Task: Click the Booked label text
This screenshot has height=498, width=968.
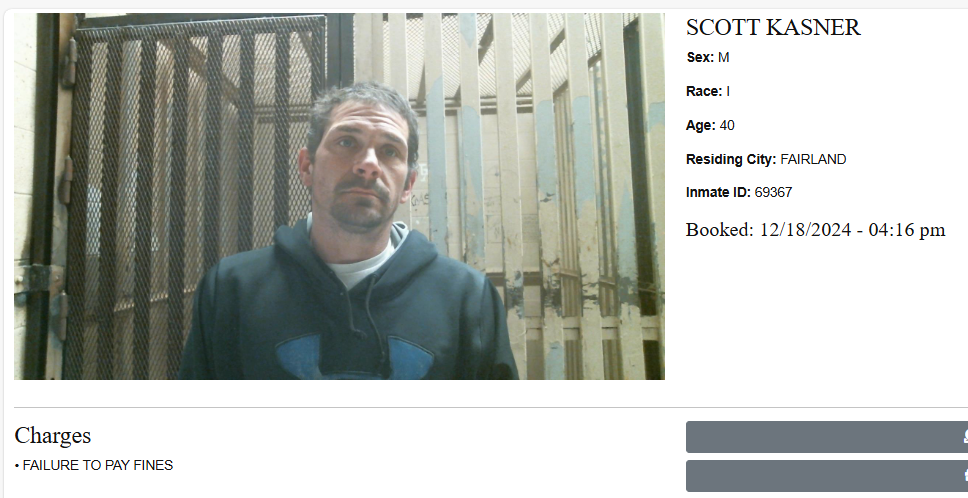Action: (720, 230)
